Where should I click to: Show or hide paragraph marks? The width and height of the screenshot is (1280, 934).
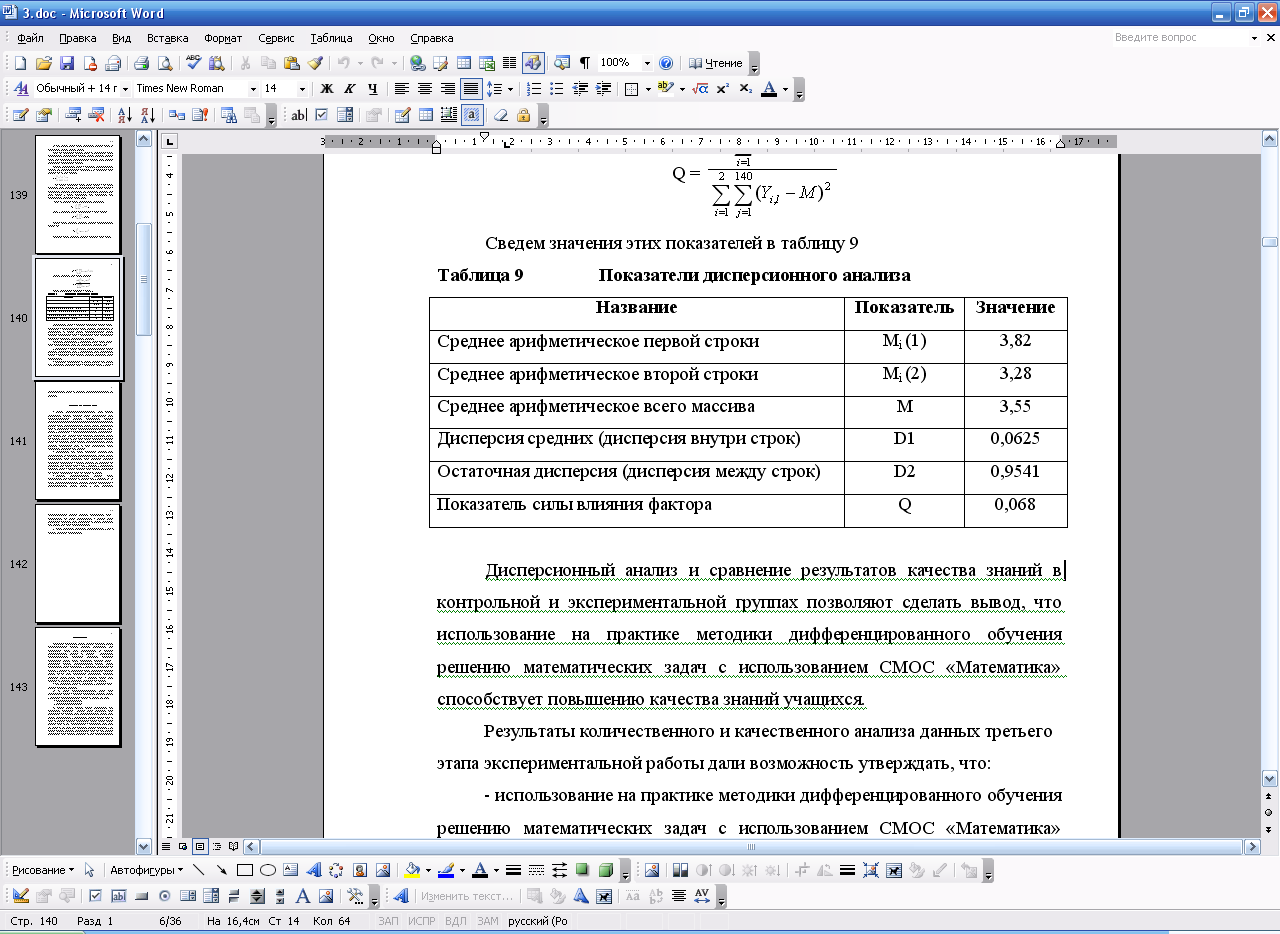click(x=585, y=62)
